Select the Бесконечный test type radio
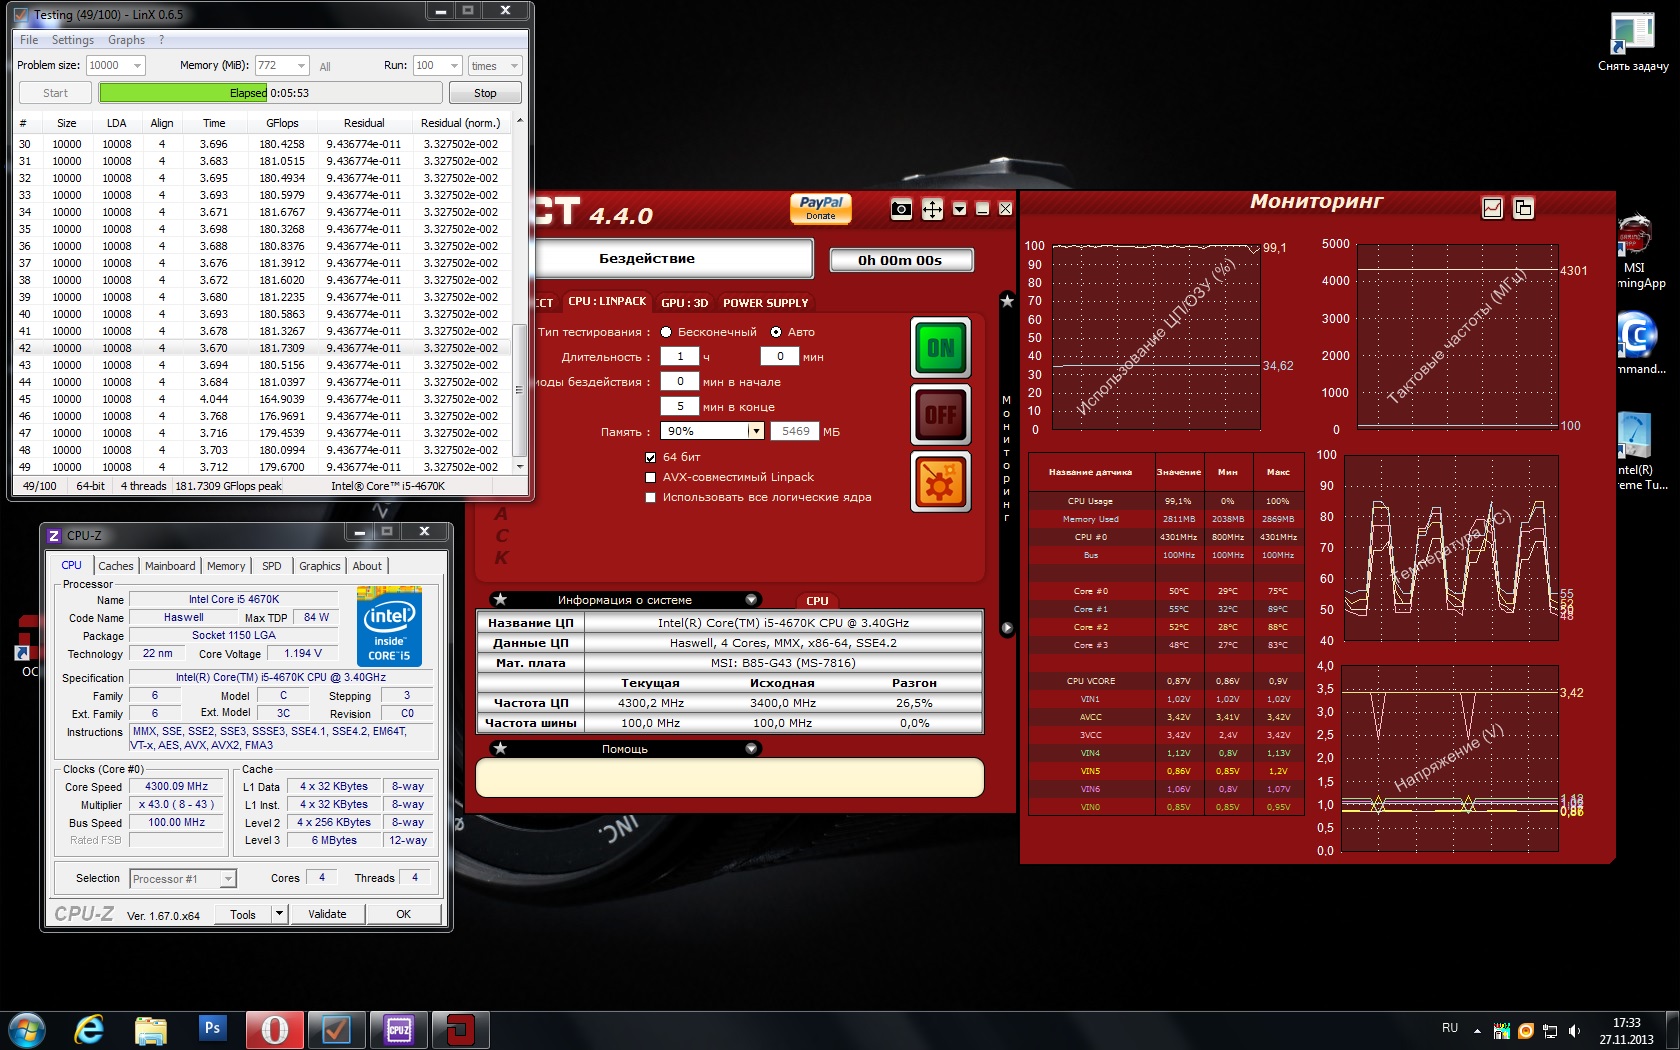Image resolution: width=1680 pixels, height=1050 pixels. pos(666,332)
